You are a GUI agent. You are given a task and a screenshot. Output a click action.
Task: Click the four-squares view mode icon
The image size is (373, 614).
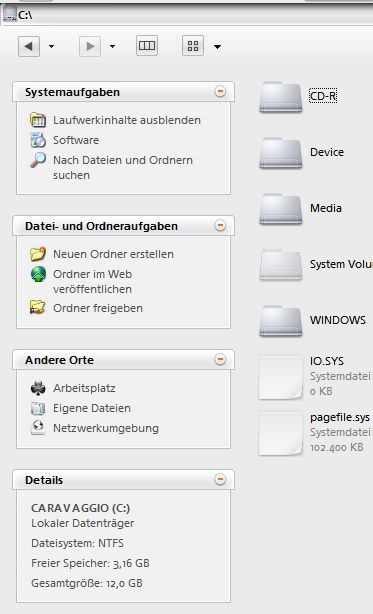[x=193, y=46]
